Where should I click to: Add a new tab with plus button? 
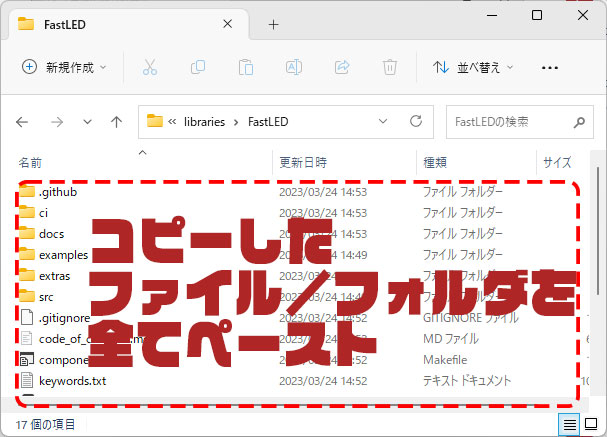[x=273, y=25]
